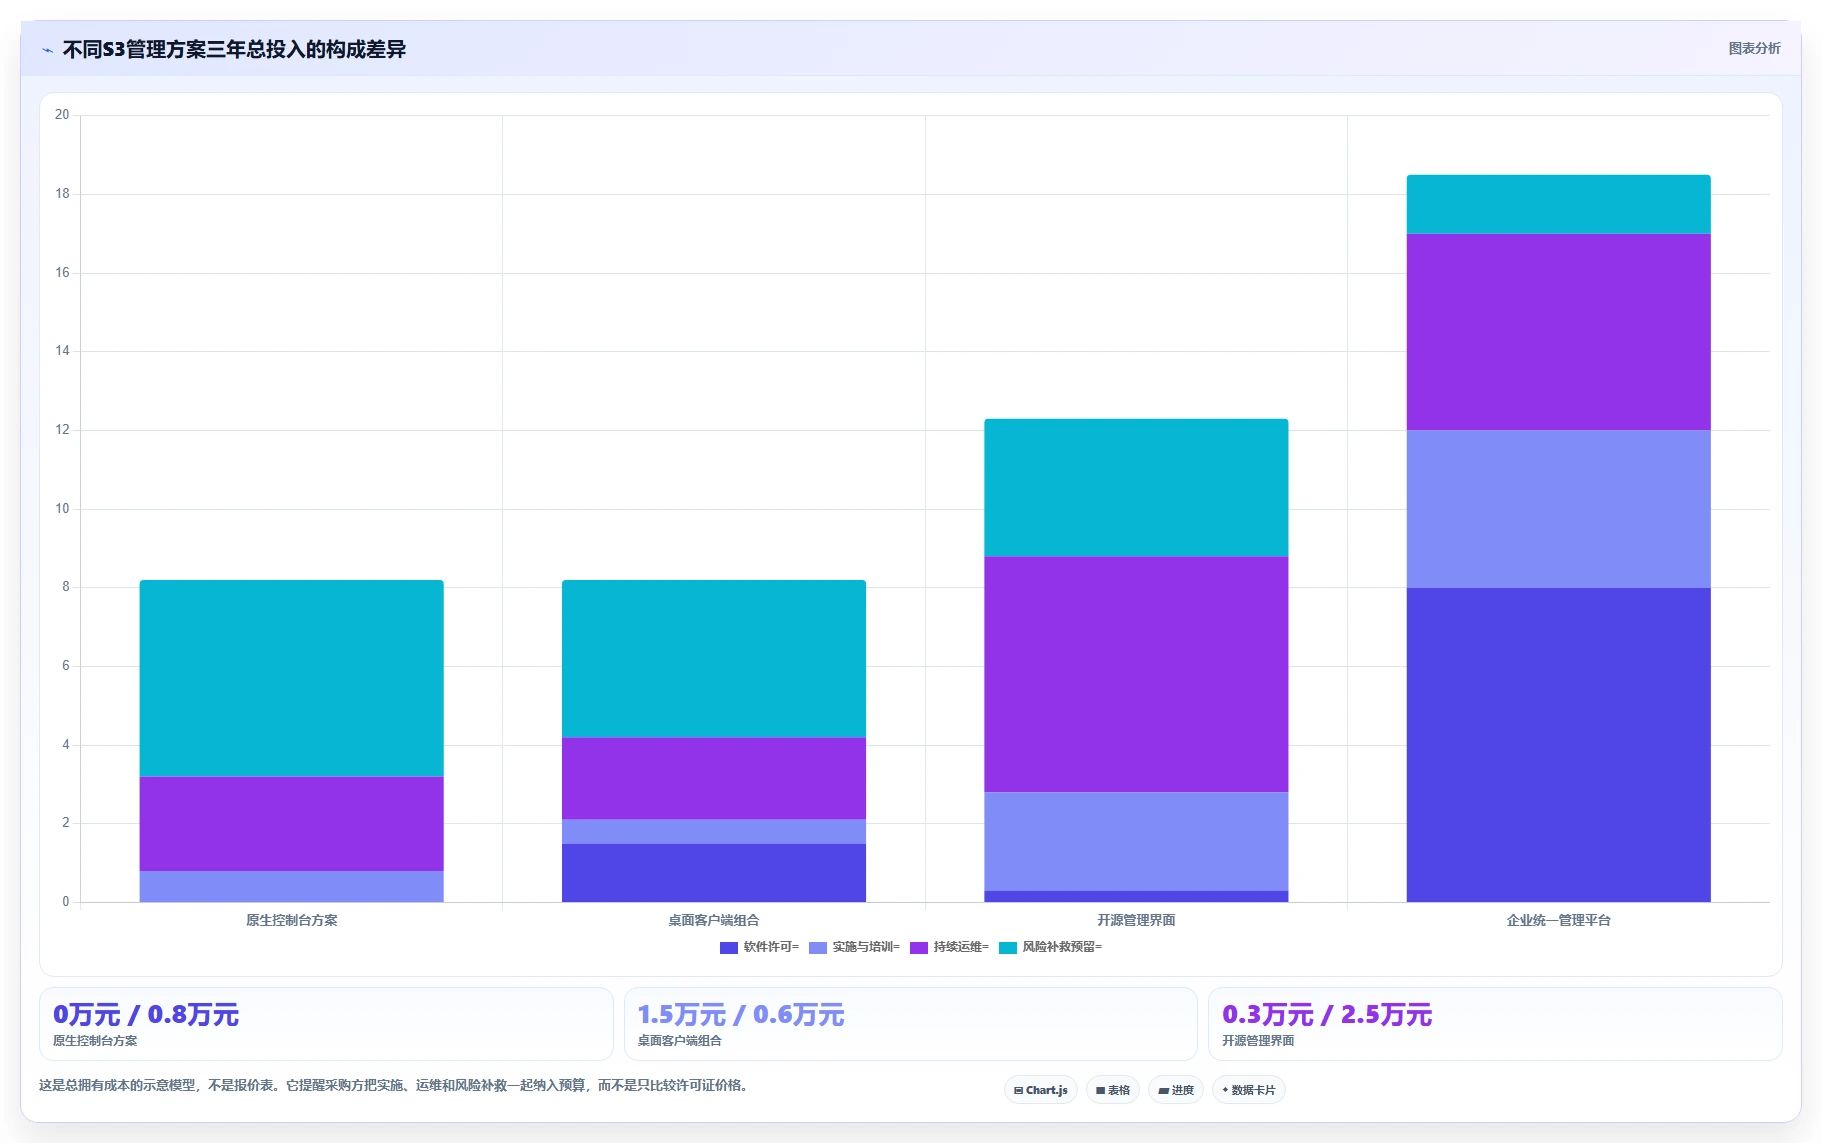Hide the 持续运维 dataset via legend

[x=949, y=947]
